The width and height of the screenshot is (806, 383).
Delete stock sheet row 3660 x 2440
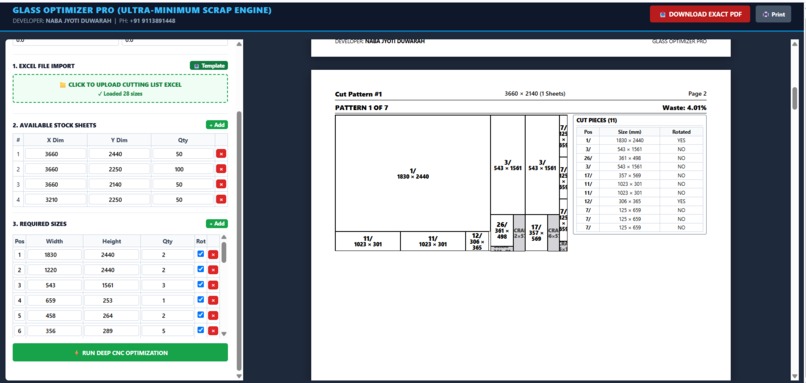pyautogui.click(x=221, y=154)
